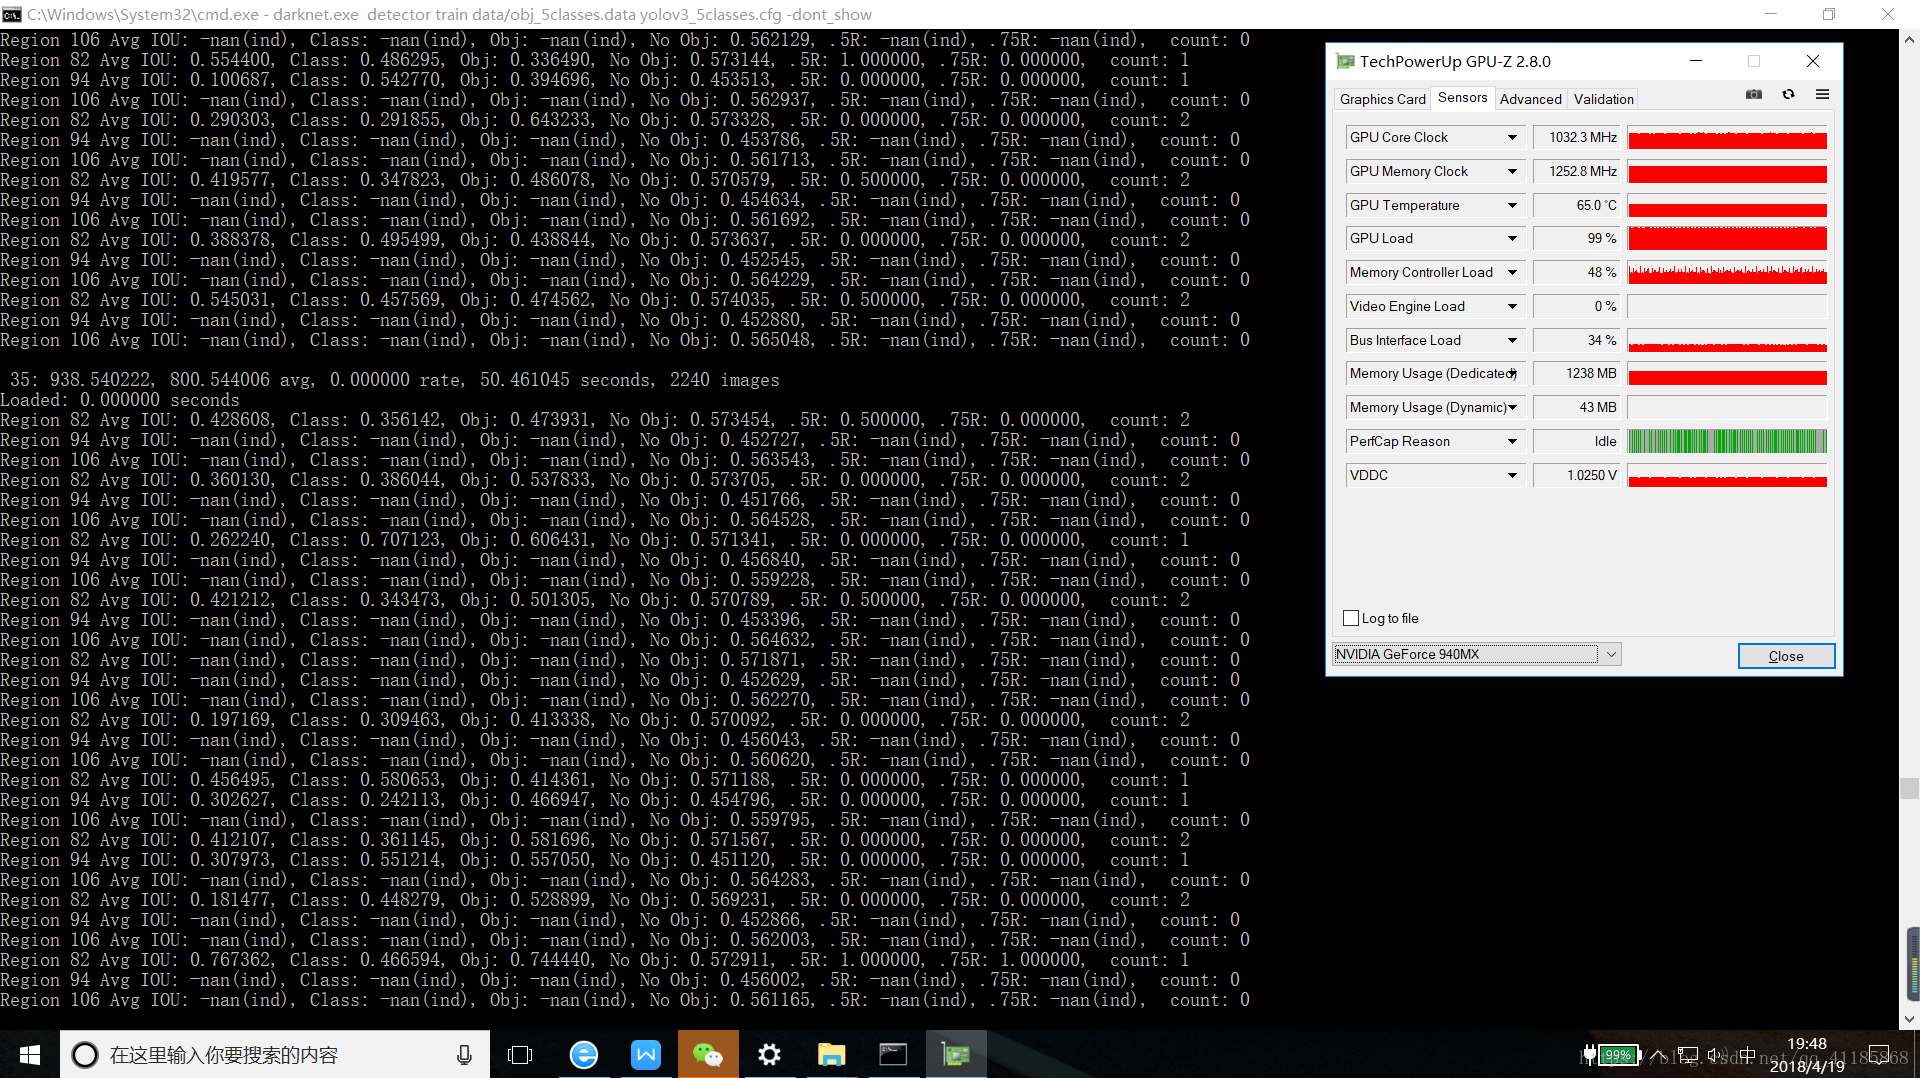Image resolution: width=1920 pixels, height=1078 pixels.
Task: Click the GPU-Z app icon in title bar
Action: pos(1345,62)
